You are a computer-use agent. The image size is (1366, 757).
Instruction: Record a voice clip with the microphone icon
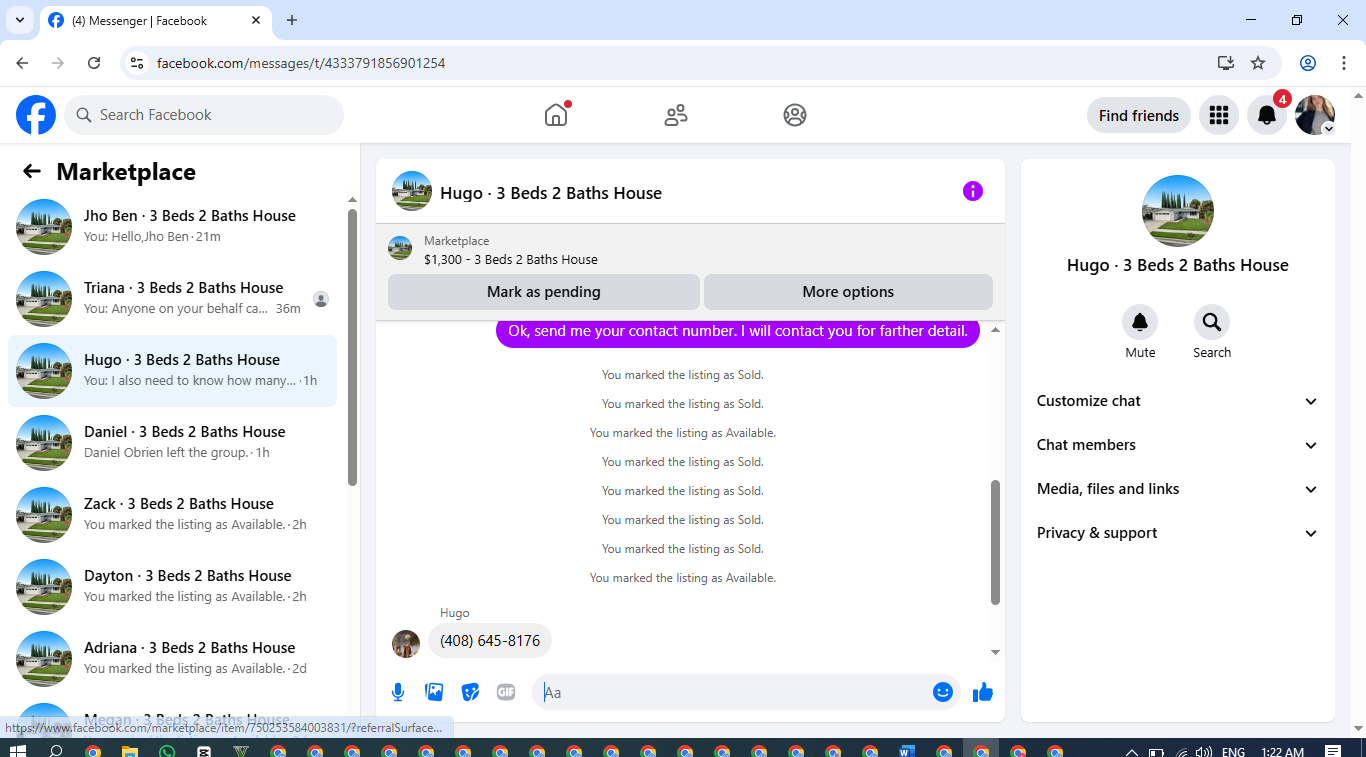[398, 692]
